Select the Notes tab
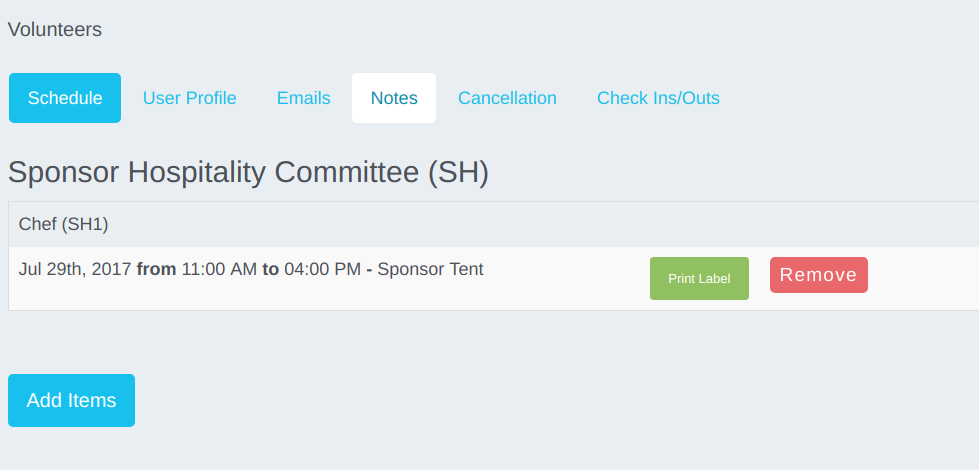979x470 pixels. [x=394, y=98]
